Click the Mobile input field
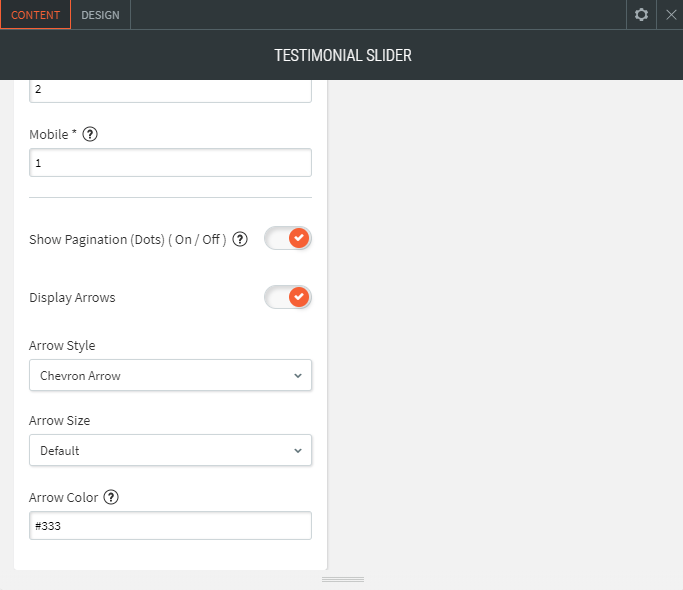Viewport: 683px width, 590px height. [170, 163]
